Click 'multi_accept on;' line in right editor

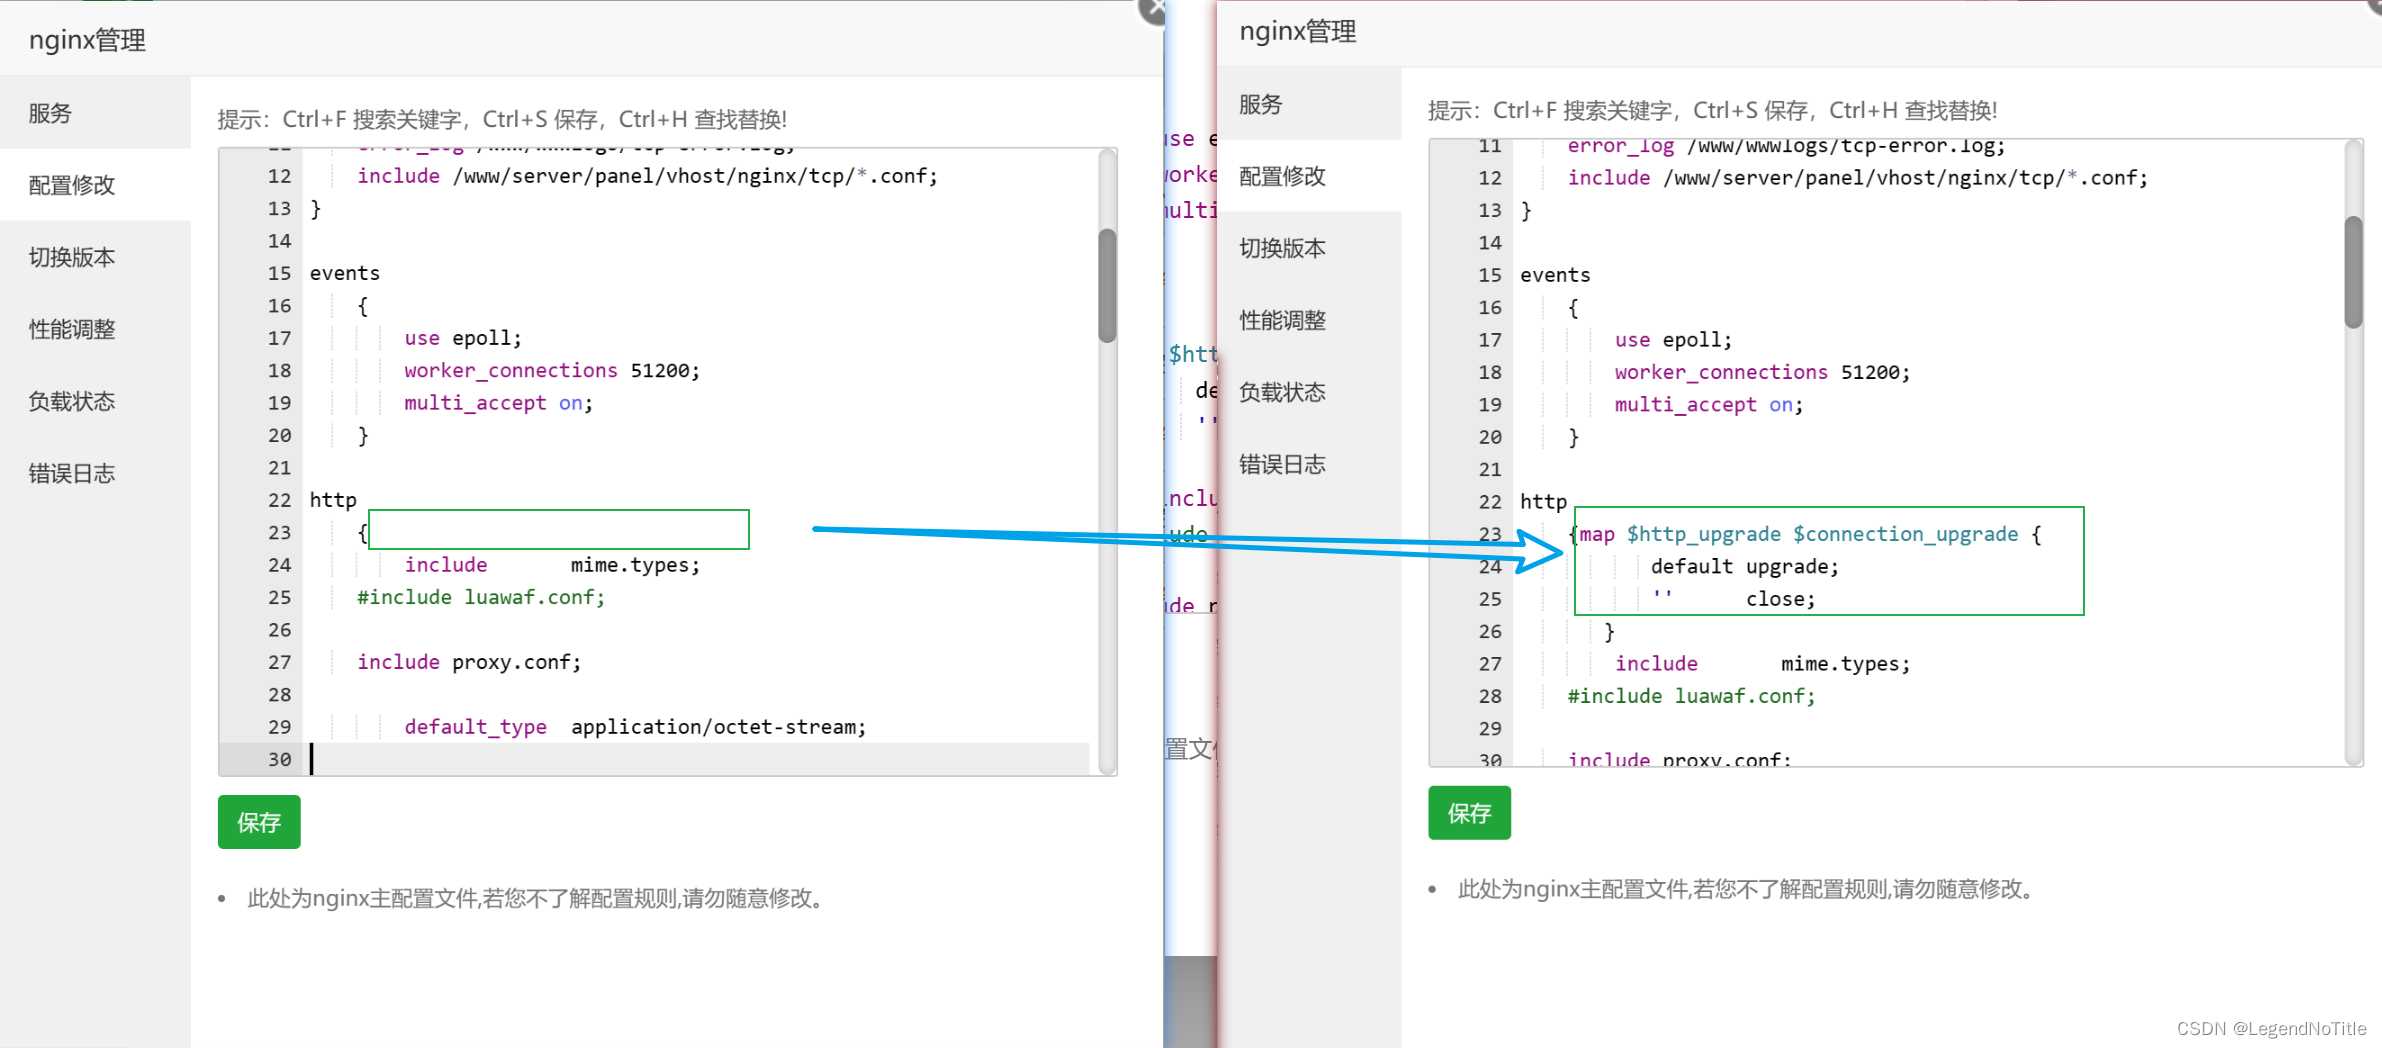point(1708,405)
